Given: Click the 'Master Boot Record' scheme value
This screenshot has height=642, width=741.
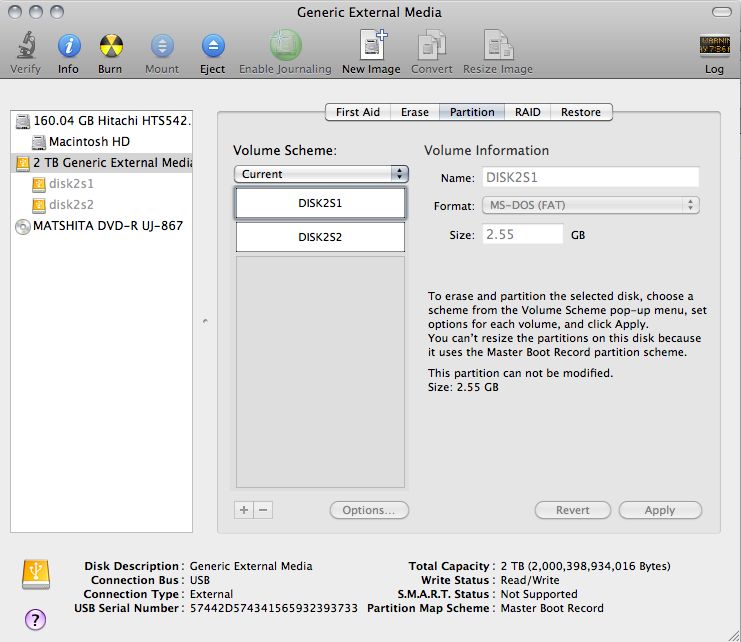Looking at the screenshot, I should pyautogui.click(x=552, y=608).
